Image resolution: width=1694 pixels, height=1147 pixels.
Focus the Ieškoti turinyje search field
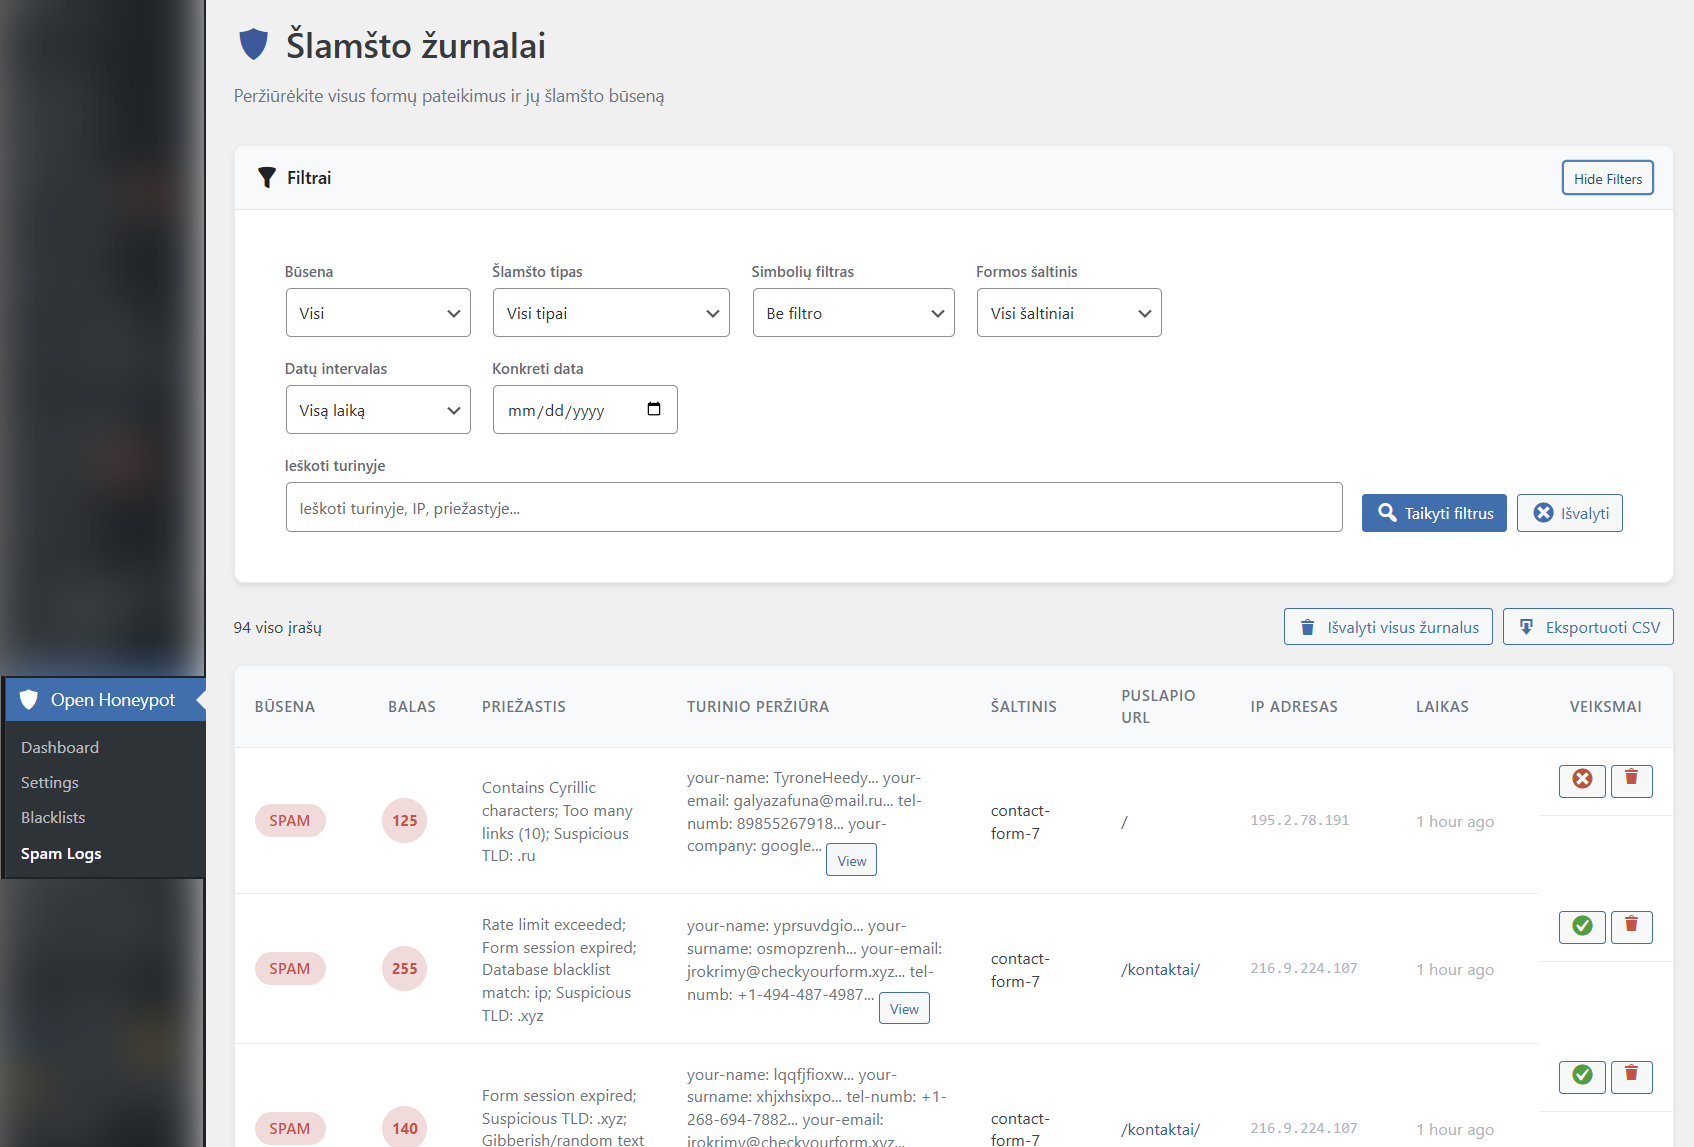click(813, 508)
